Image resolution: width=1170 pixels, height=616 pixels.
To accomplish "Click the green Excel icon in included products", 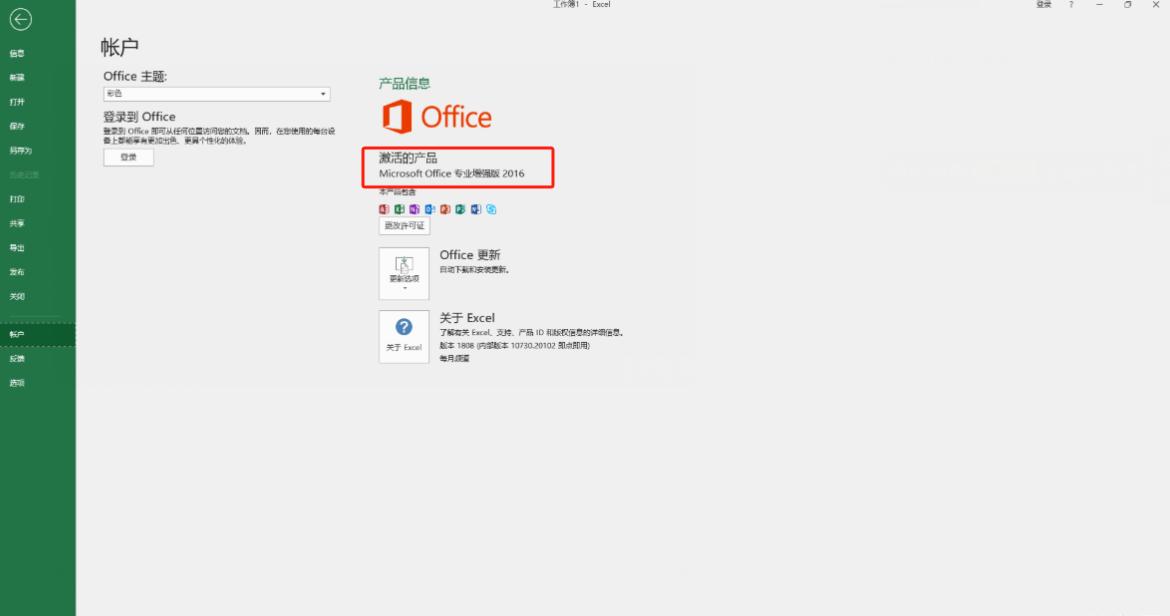I will (x=399, y=210).
